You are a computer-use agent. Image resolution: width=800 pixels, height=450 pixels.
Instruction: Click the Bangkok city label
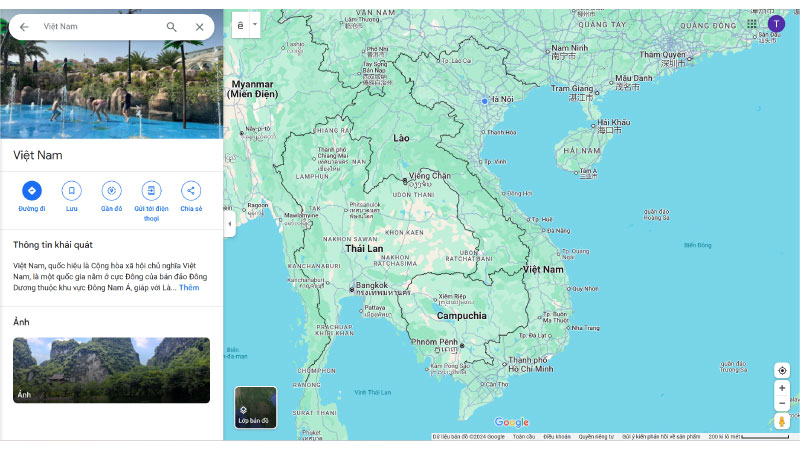click(x=371, y=285)
